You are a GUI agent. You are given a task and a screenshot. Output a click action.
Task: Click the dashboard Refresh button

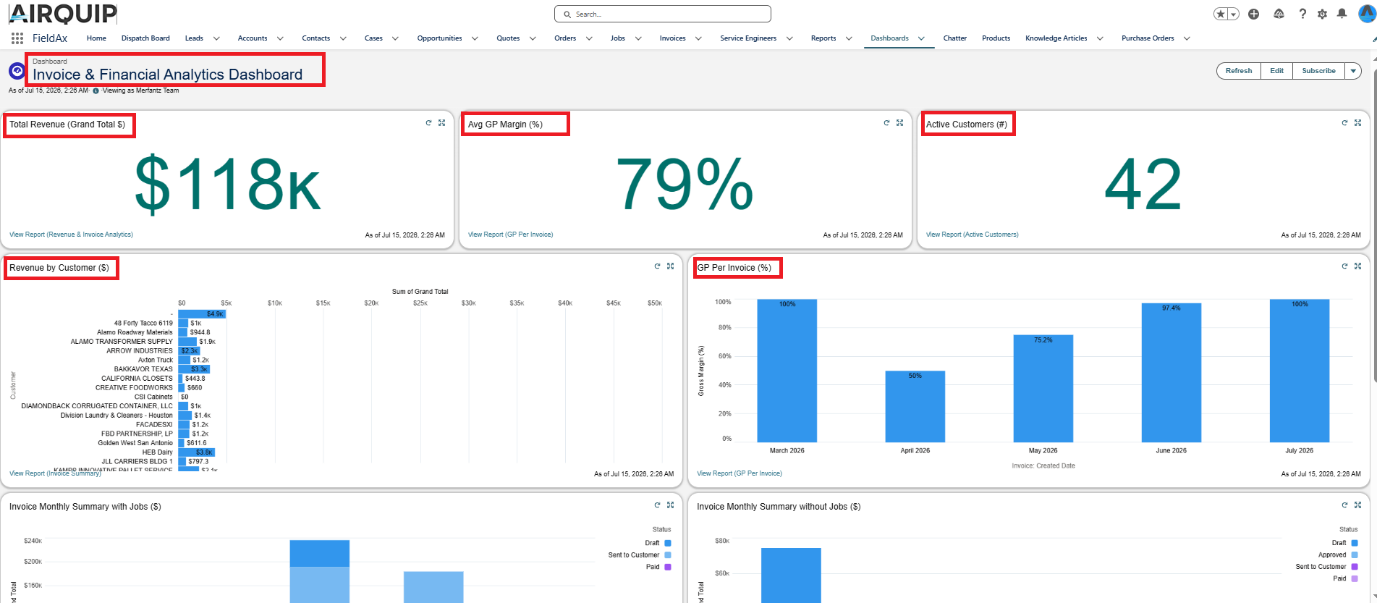coord(1238,71)
